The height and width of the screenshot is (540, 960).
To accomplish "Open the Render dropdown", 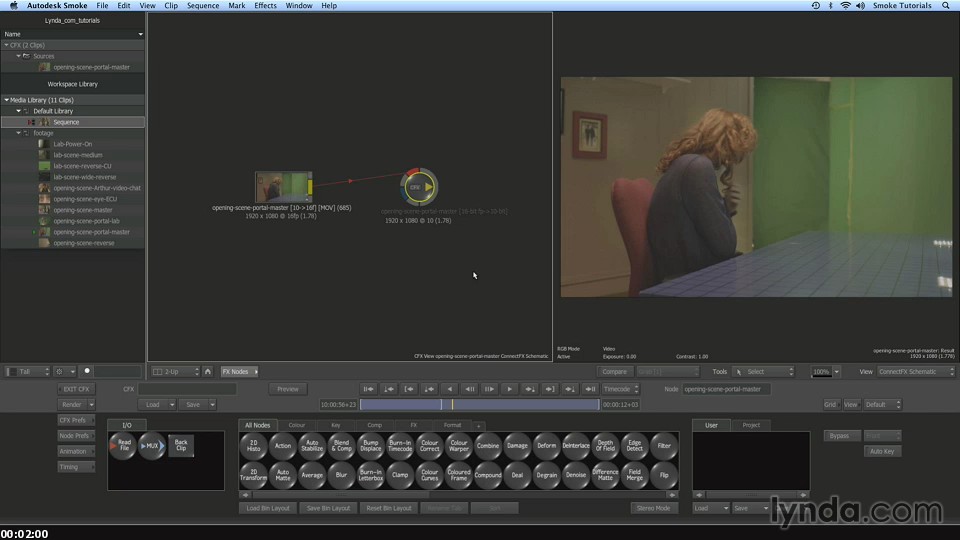I will (x=75, y=405).
